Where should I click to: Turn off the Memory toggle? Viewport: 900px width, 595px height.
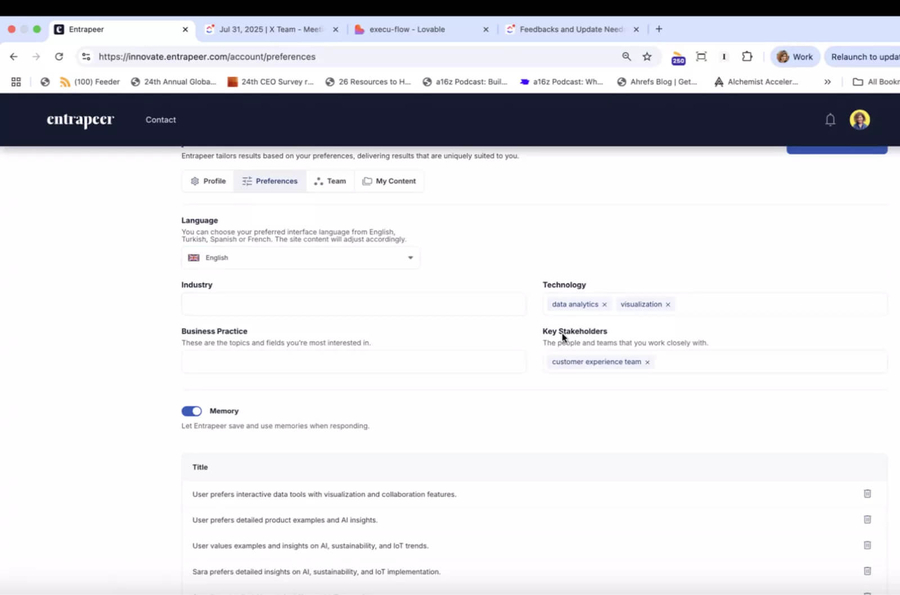(192, 411)
